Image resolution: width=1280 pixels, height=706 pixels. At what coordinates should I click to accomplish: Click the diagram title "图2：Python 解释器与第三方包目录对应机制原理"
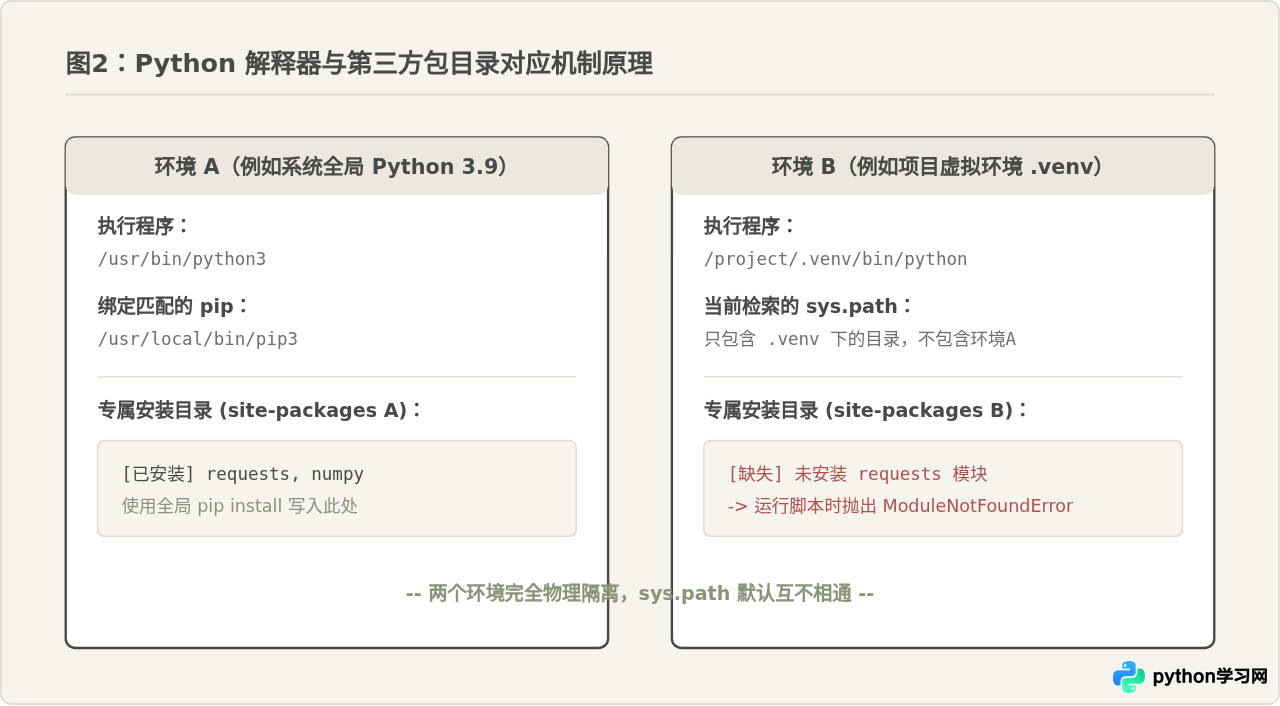click(359, 64)
